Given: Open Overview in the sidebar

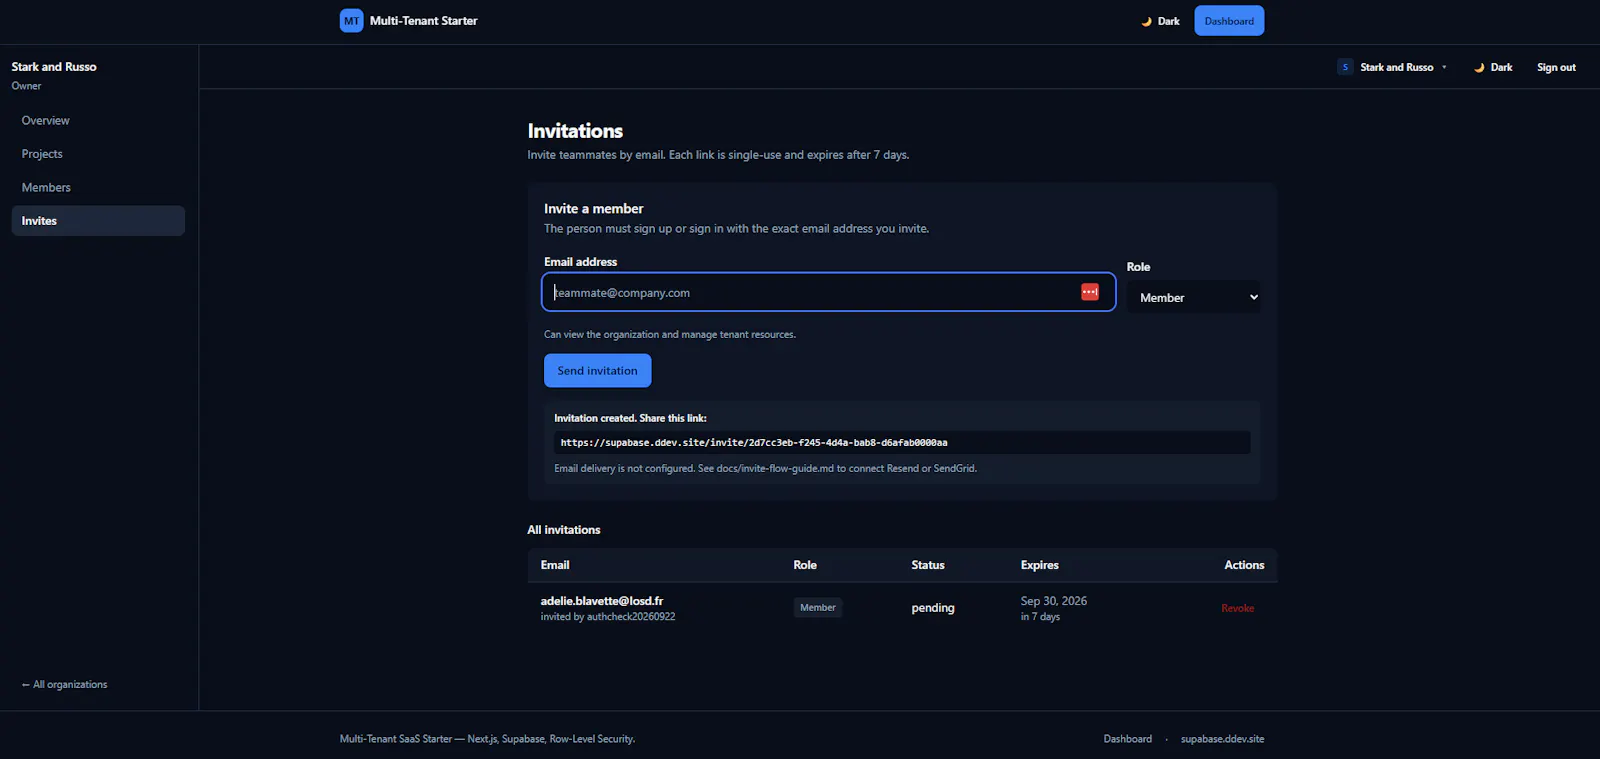Looking at the screenshot, I should (x=98, y=120).
